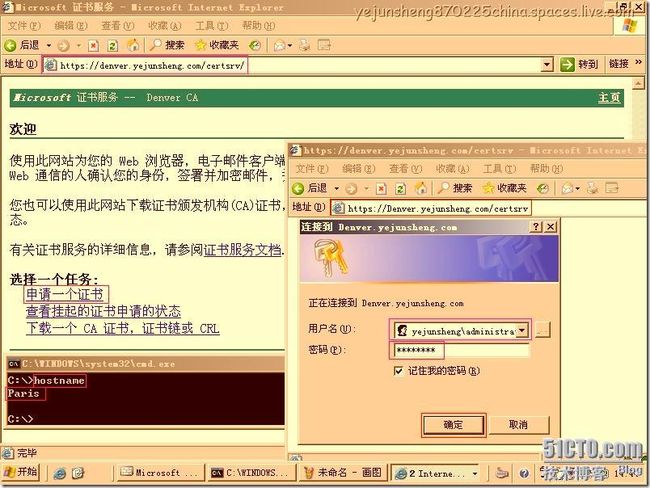Click Back icon in front IE window
This screenshot has width=650, height=488.
point(298,188)
